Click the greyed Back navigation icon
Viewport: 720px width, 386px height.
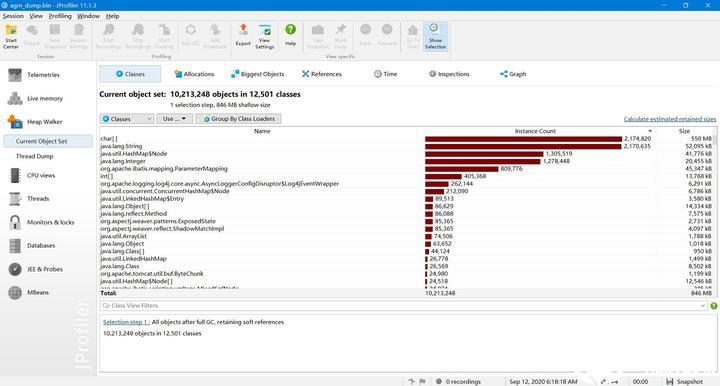[366, 35]
